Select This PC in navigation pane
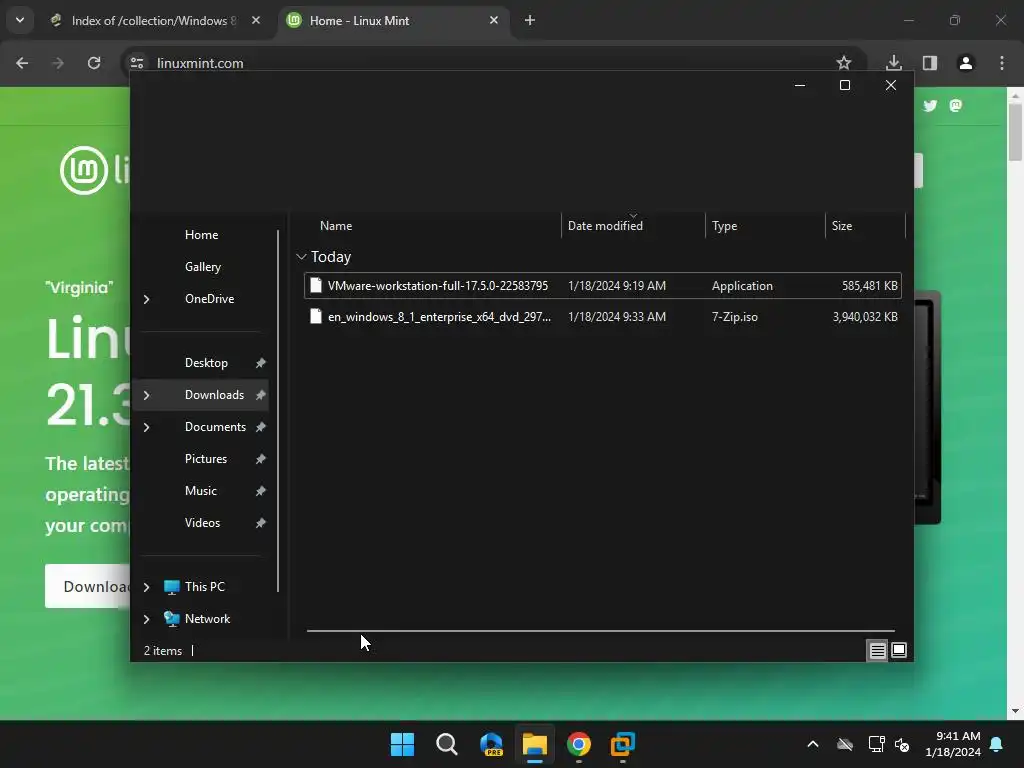The width and height of the screenshot is (1024, 768). [x=204, y=587]
